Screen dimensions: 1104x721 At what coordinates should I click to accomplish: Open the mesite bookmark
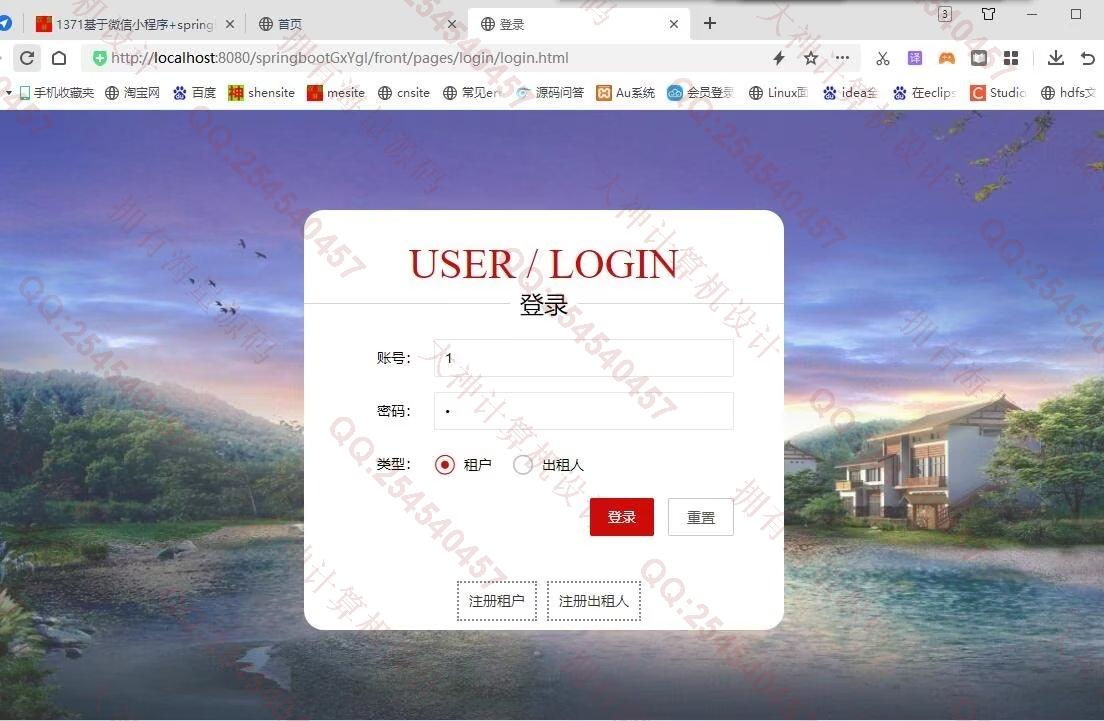[x=336, y=92]
